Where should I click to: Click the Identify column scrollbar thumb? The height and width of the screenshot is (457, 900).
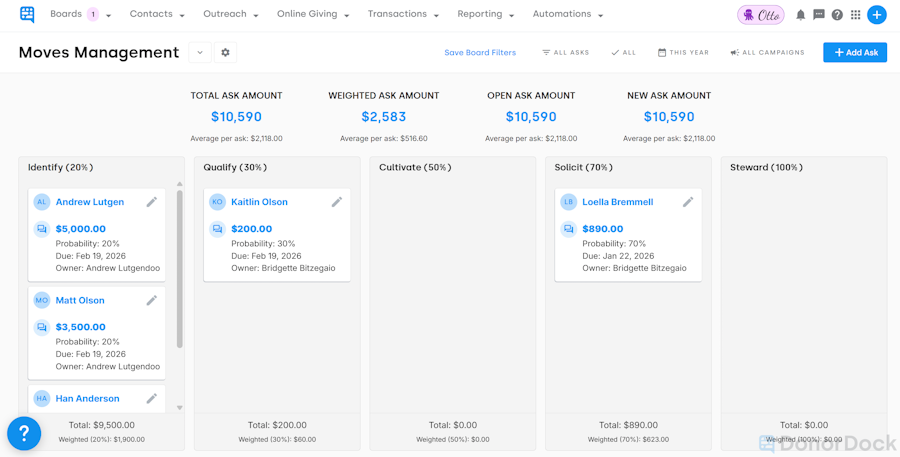click(x=180, y=269)
